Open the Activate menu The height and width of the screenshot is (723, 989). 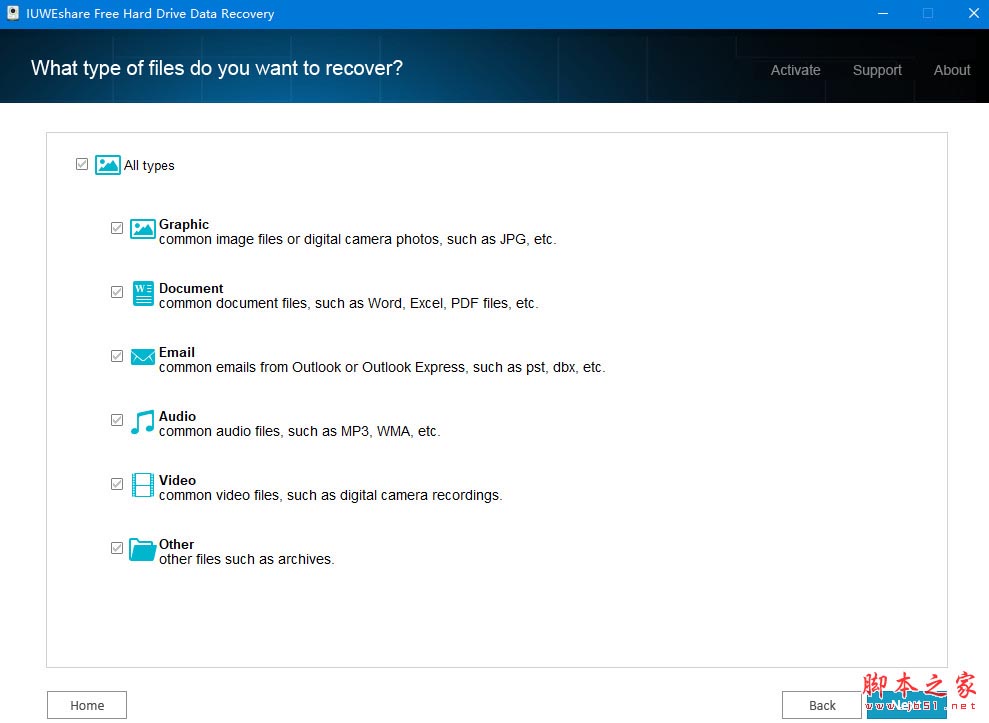[795, 70]
